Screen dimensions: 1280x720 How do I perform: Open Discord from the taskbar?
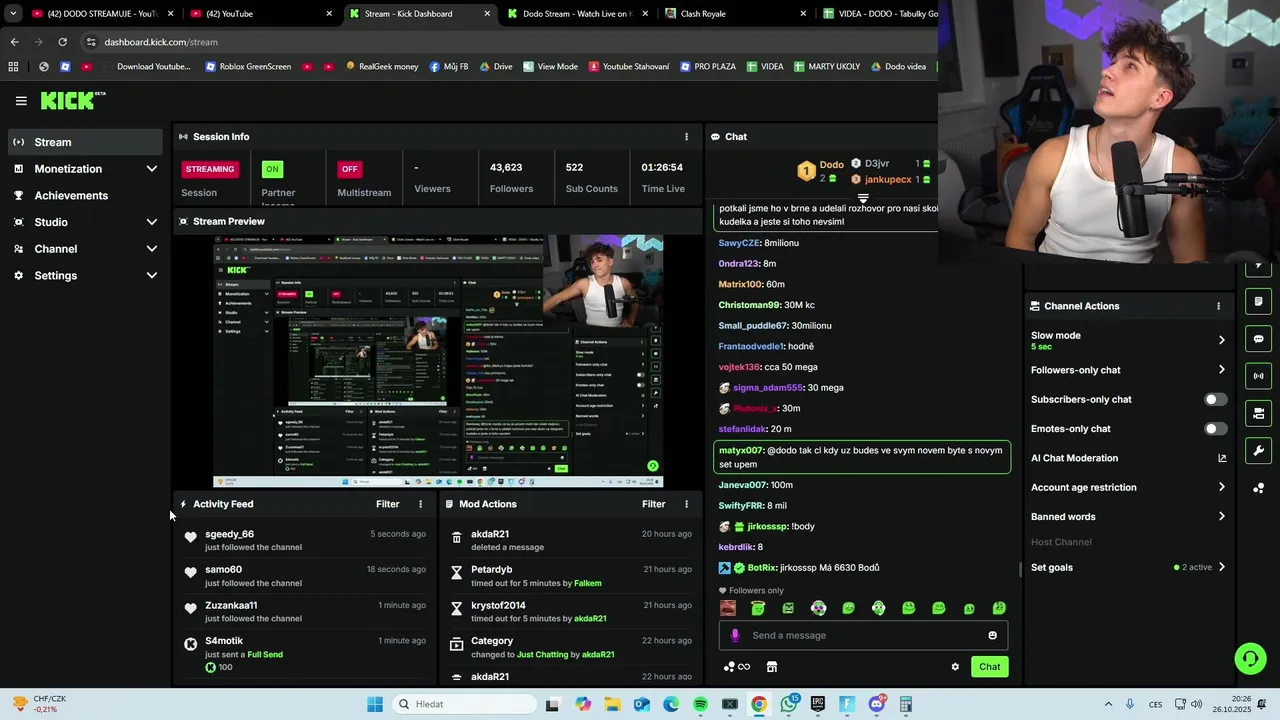click(x=877, y=704)
